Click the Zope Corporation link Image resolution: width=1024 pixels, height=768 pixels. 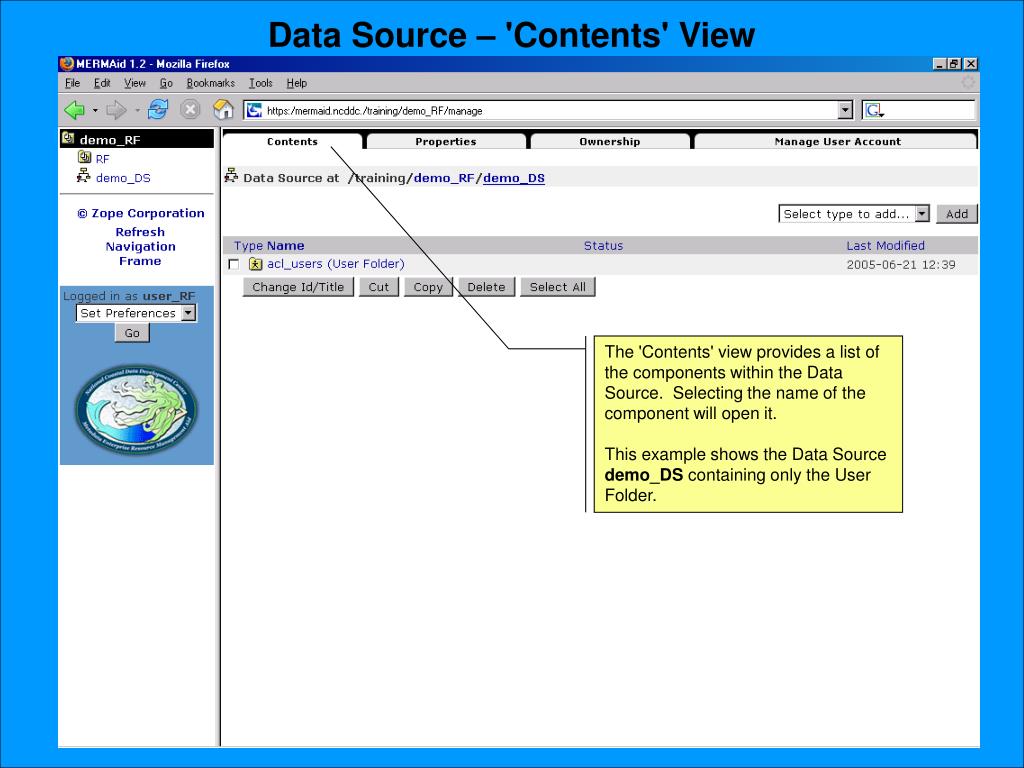pos(140,213)
